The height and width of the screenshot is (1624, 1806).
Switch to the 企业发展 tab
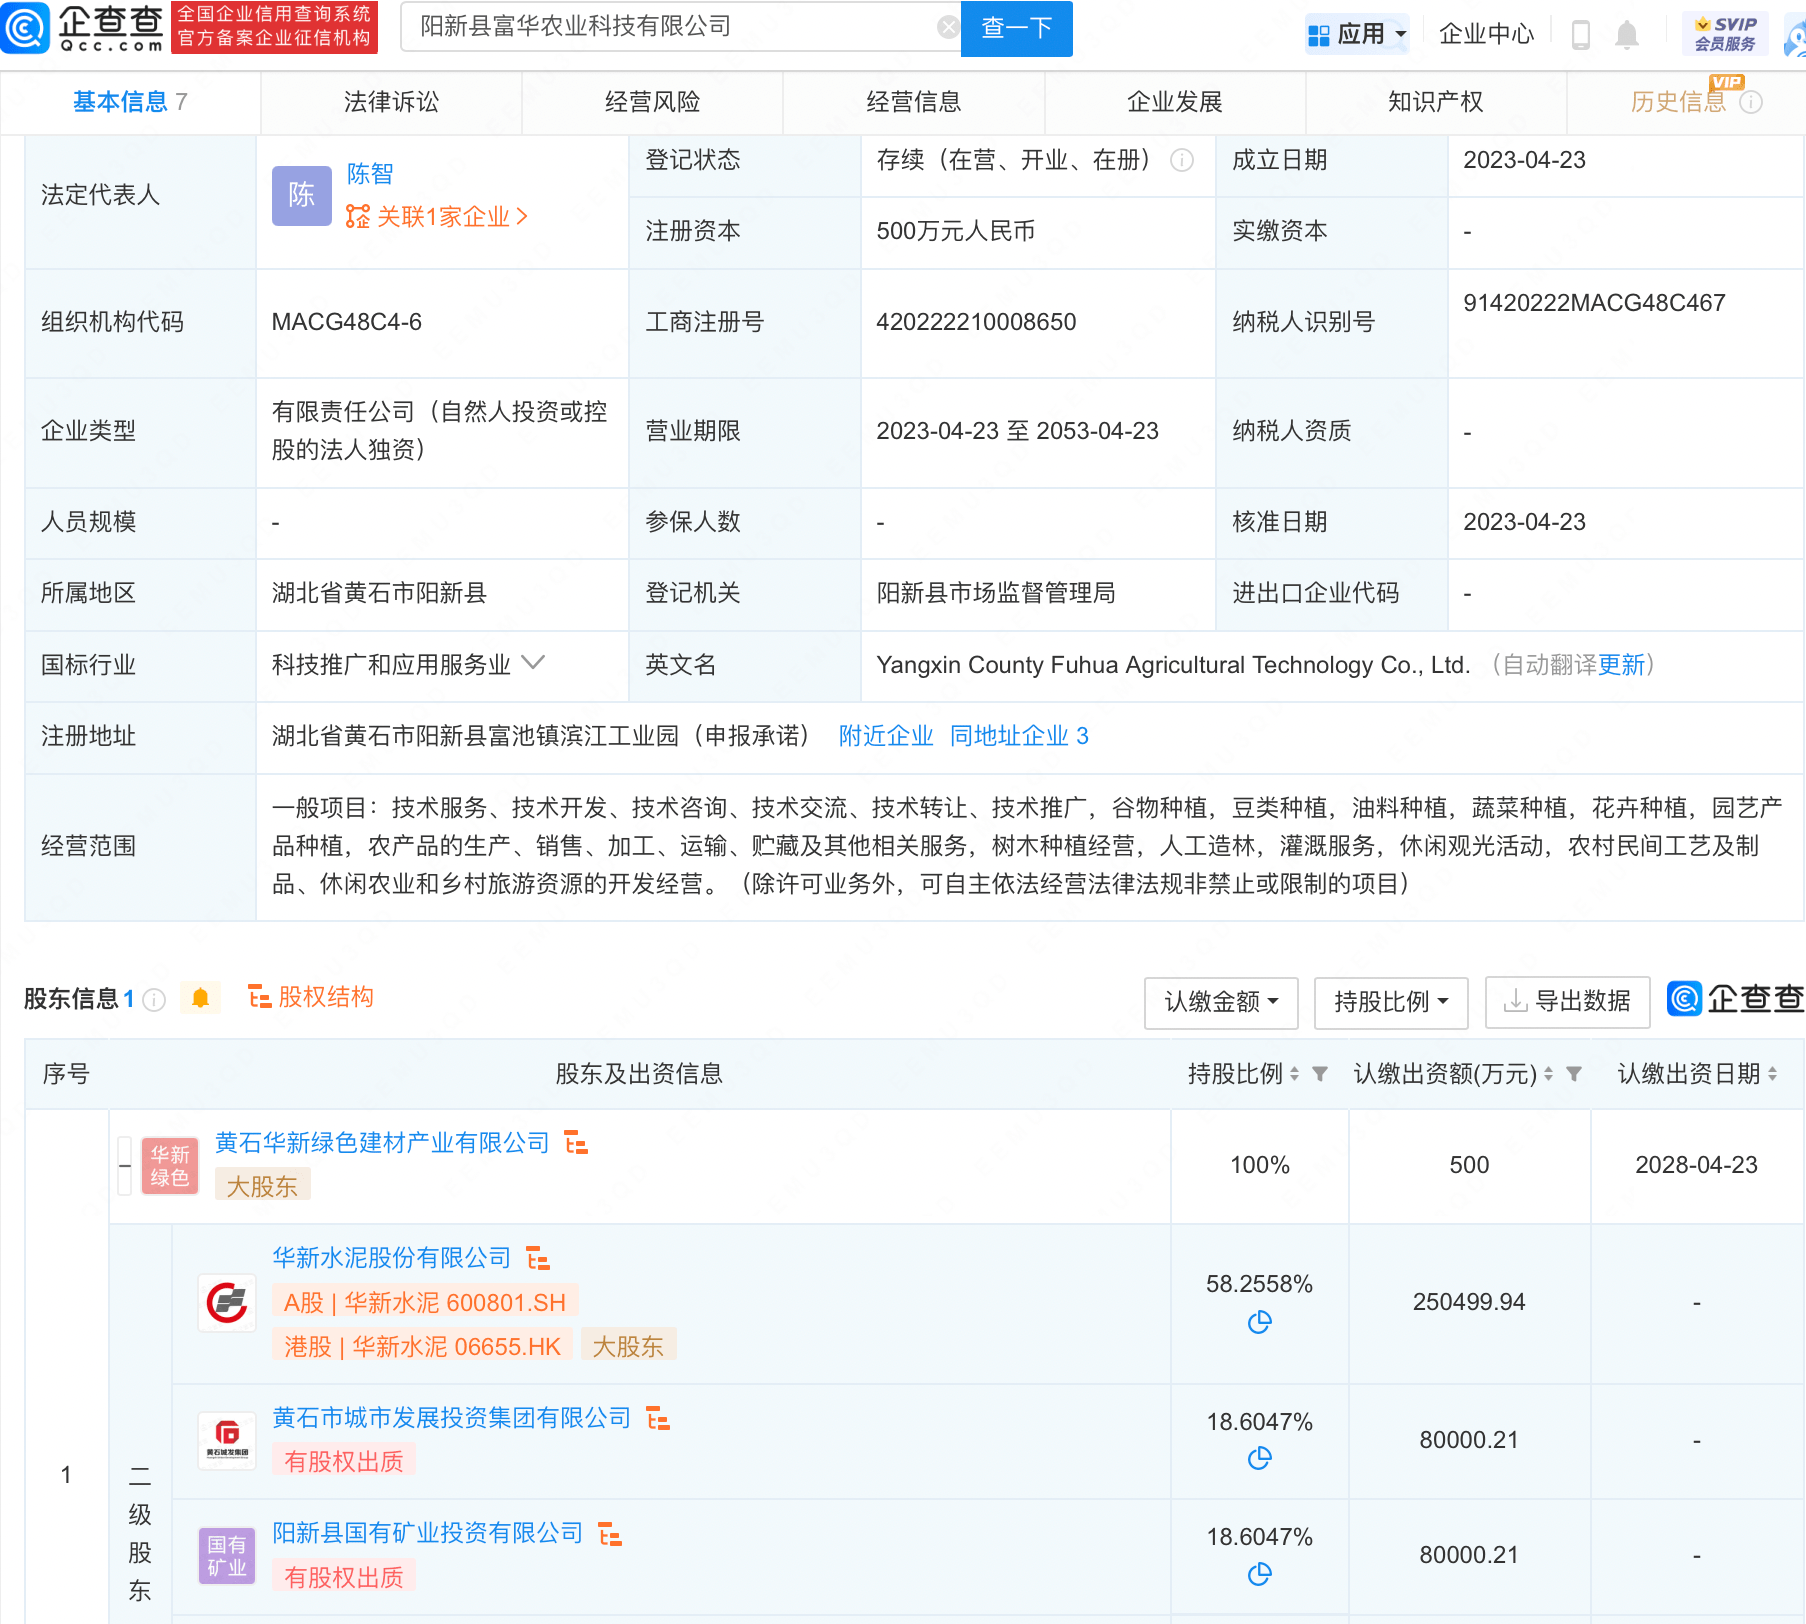[1175, 102]
